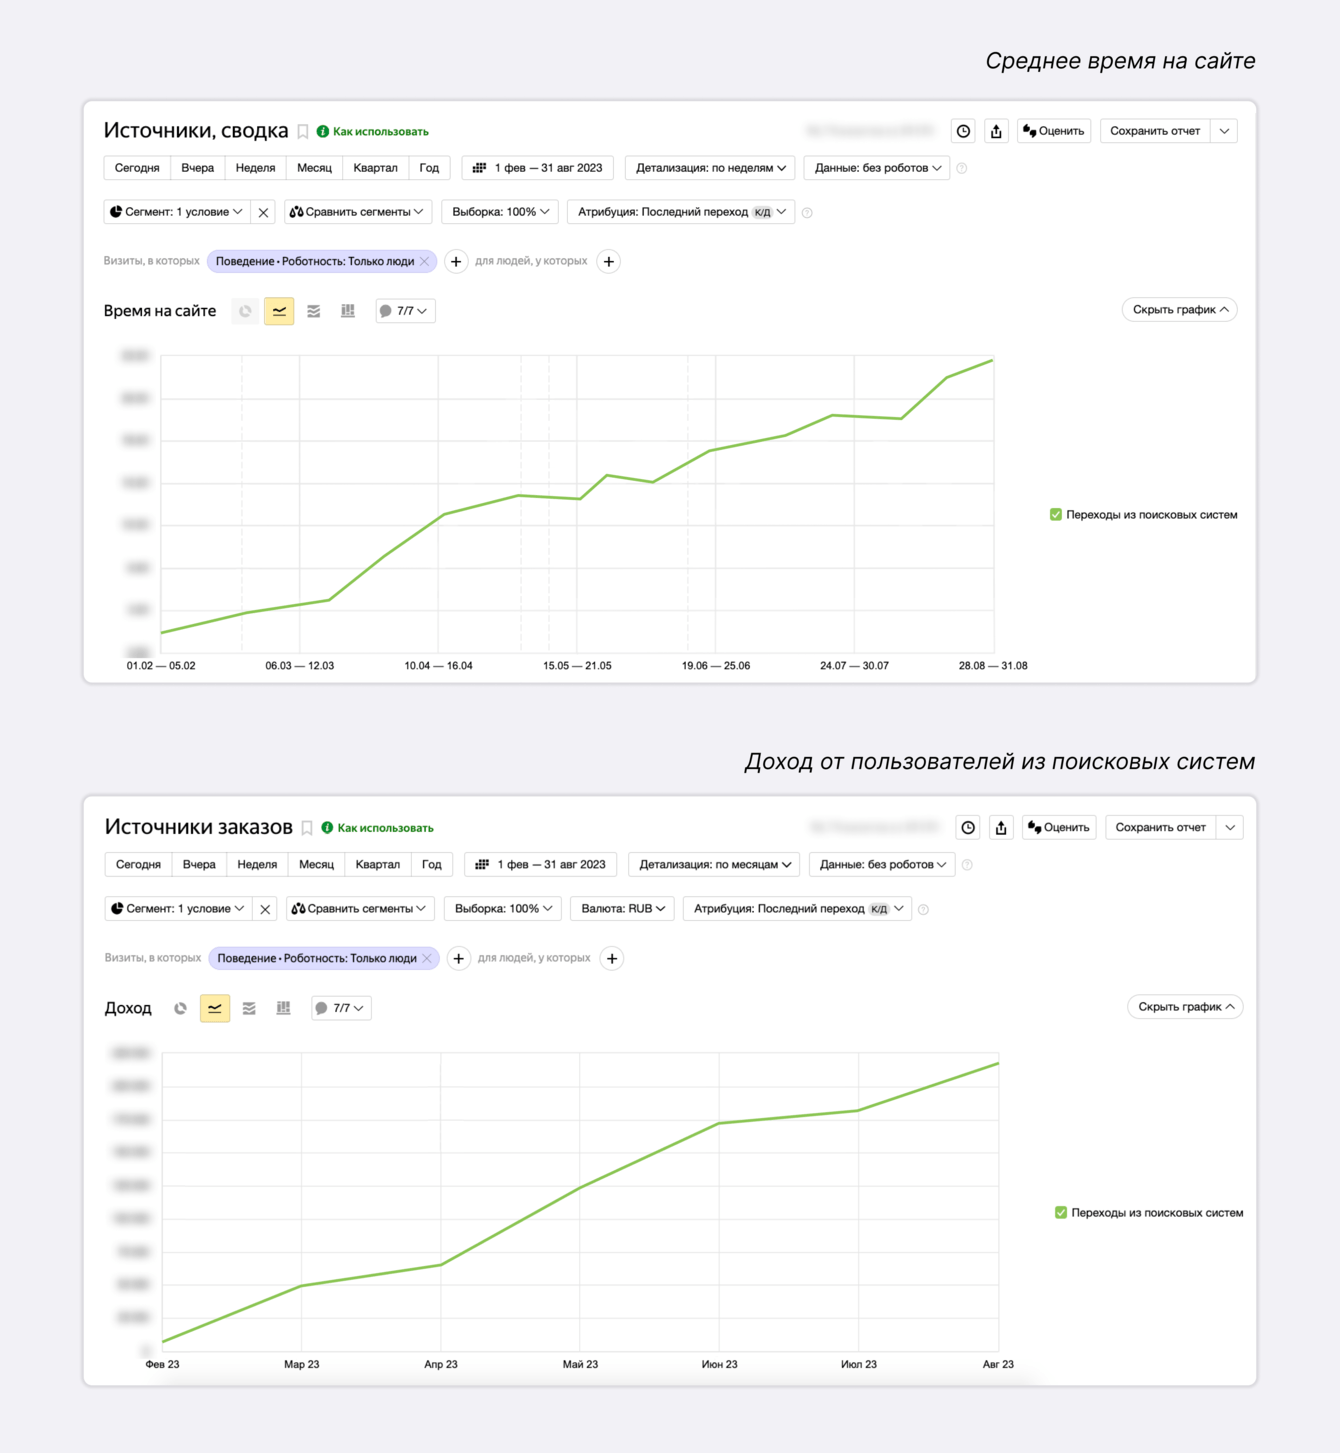Open the Валюта: RUB dropdown

tap(622, 909)
